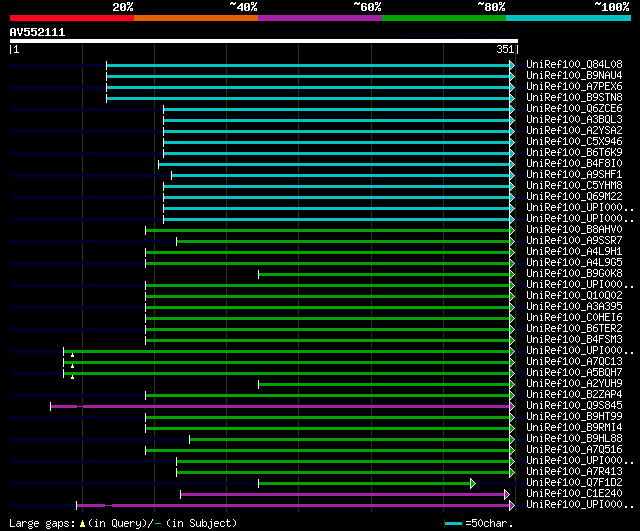This screenshot has width=640, height=531.
Task: Click the cyan 50char scale bar in the legend
Action: [453, 524]
